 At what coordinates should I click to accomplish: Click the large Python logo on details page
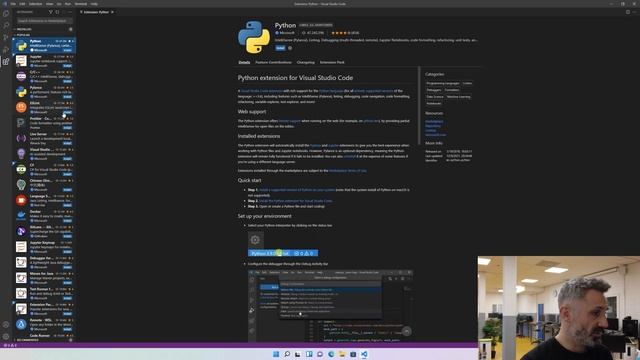point(254,37)
